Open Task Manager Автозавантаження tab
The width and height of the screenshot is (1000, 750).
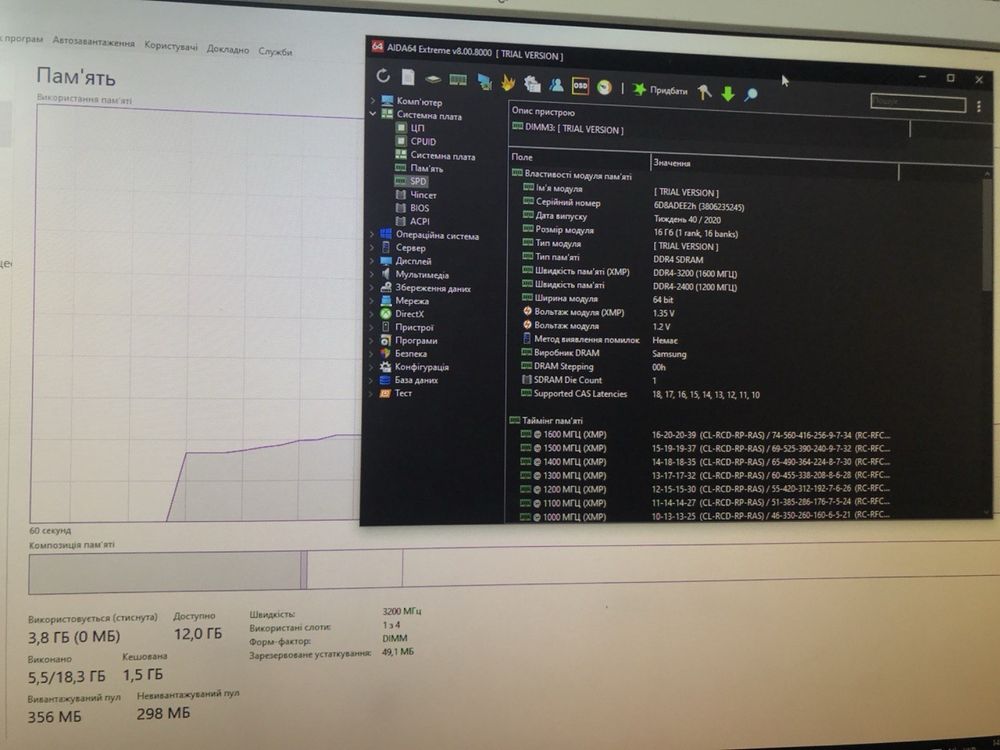point(94,41)
